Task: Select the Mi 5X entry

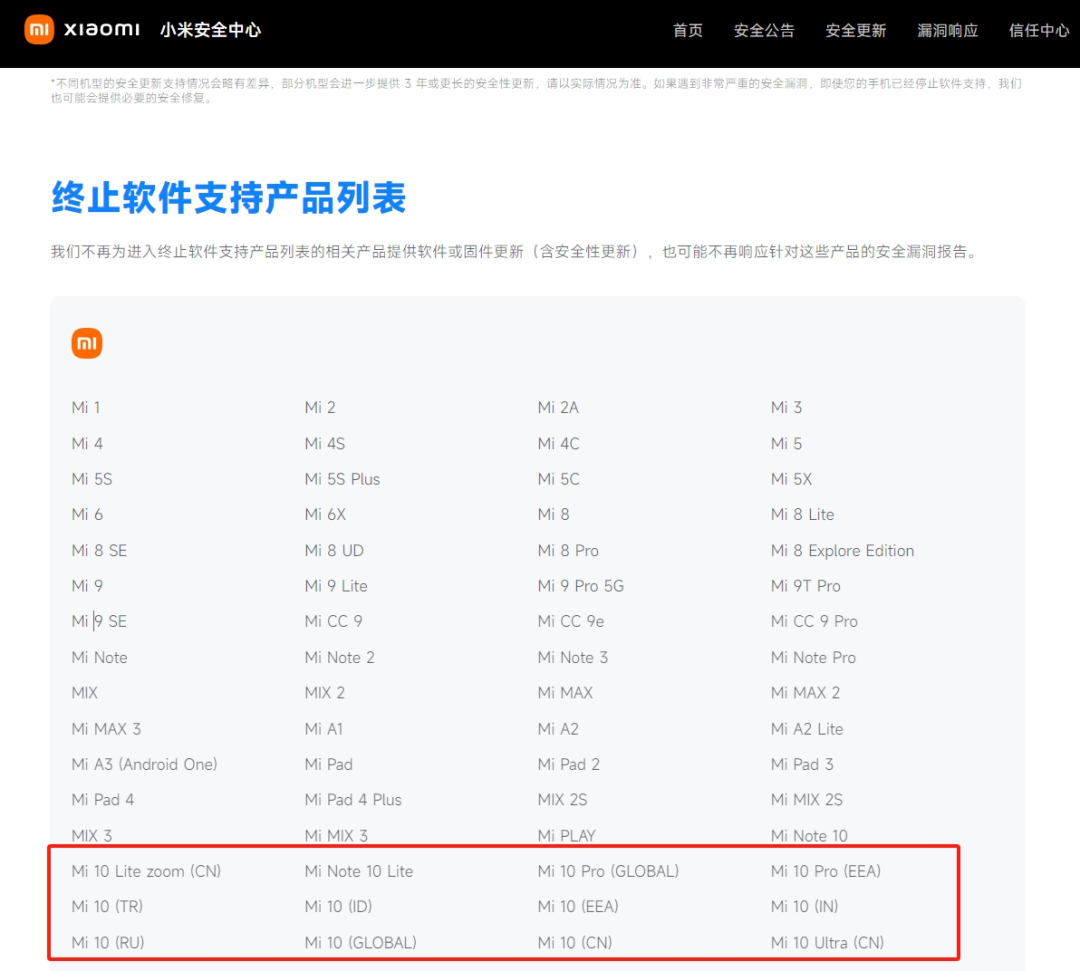Action: point(791,479)
